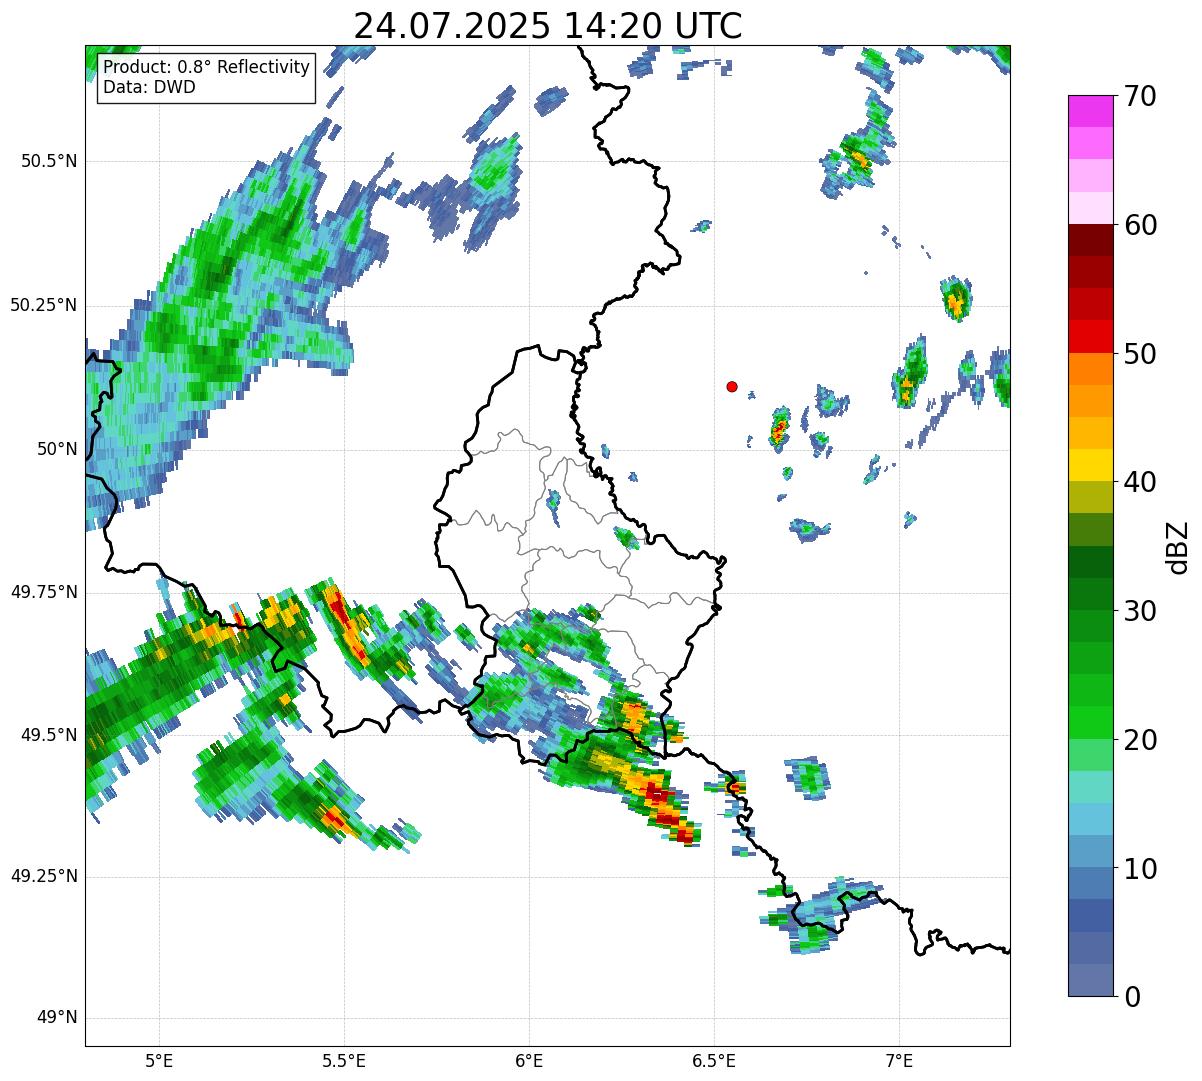Click the colorbar label 70
The height and width of the screenshot is (1081, 1202).
click(1140, 96)
